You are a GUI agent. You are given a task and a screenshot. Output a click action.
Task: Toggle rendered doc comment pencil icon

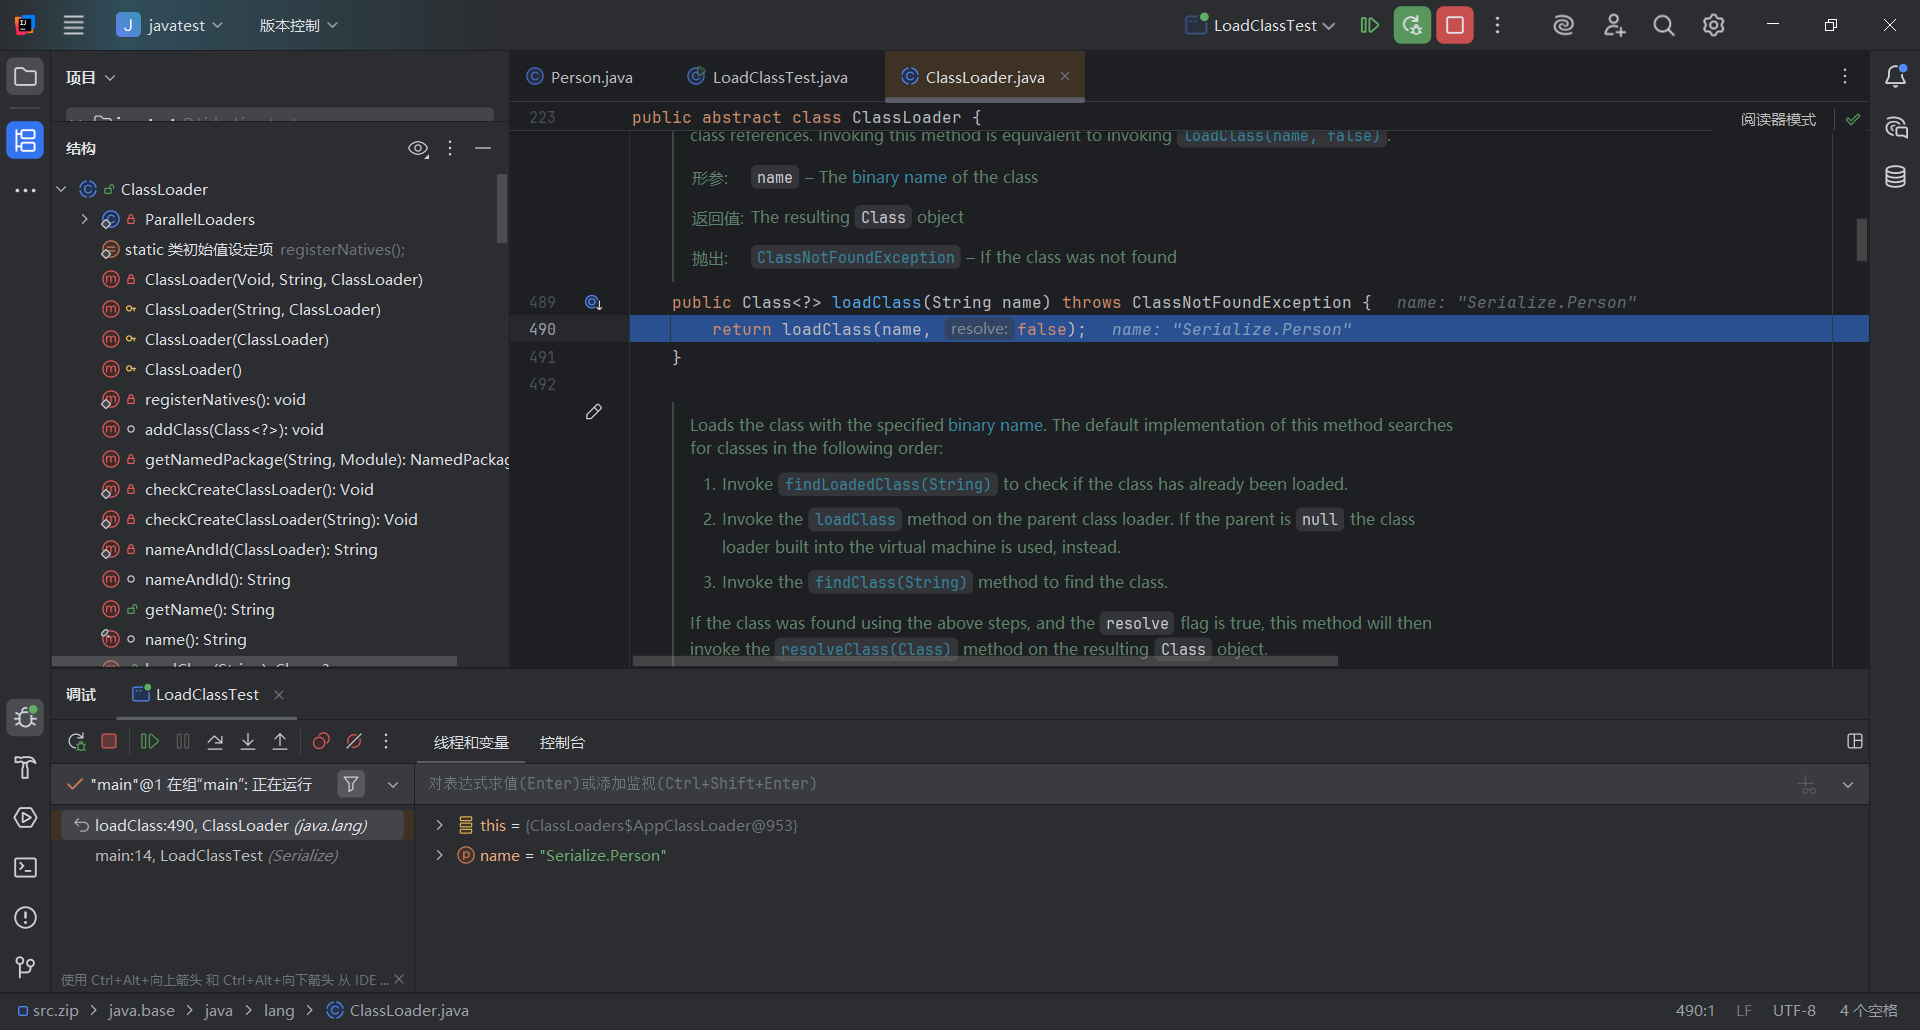593,412
